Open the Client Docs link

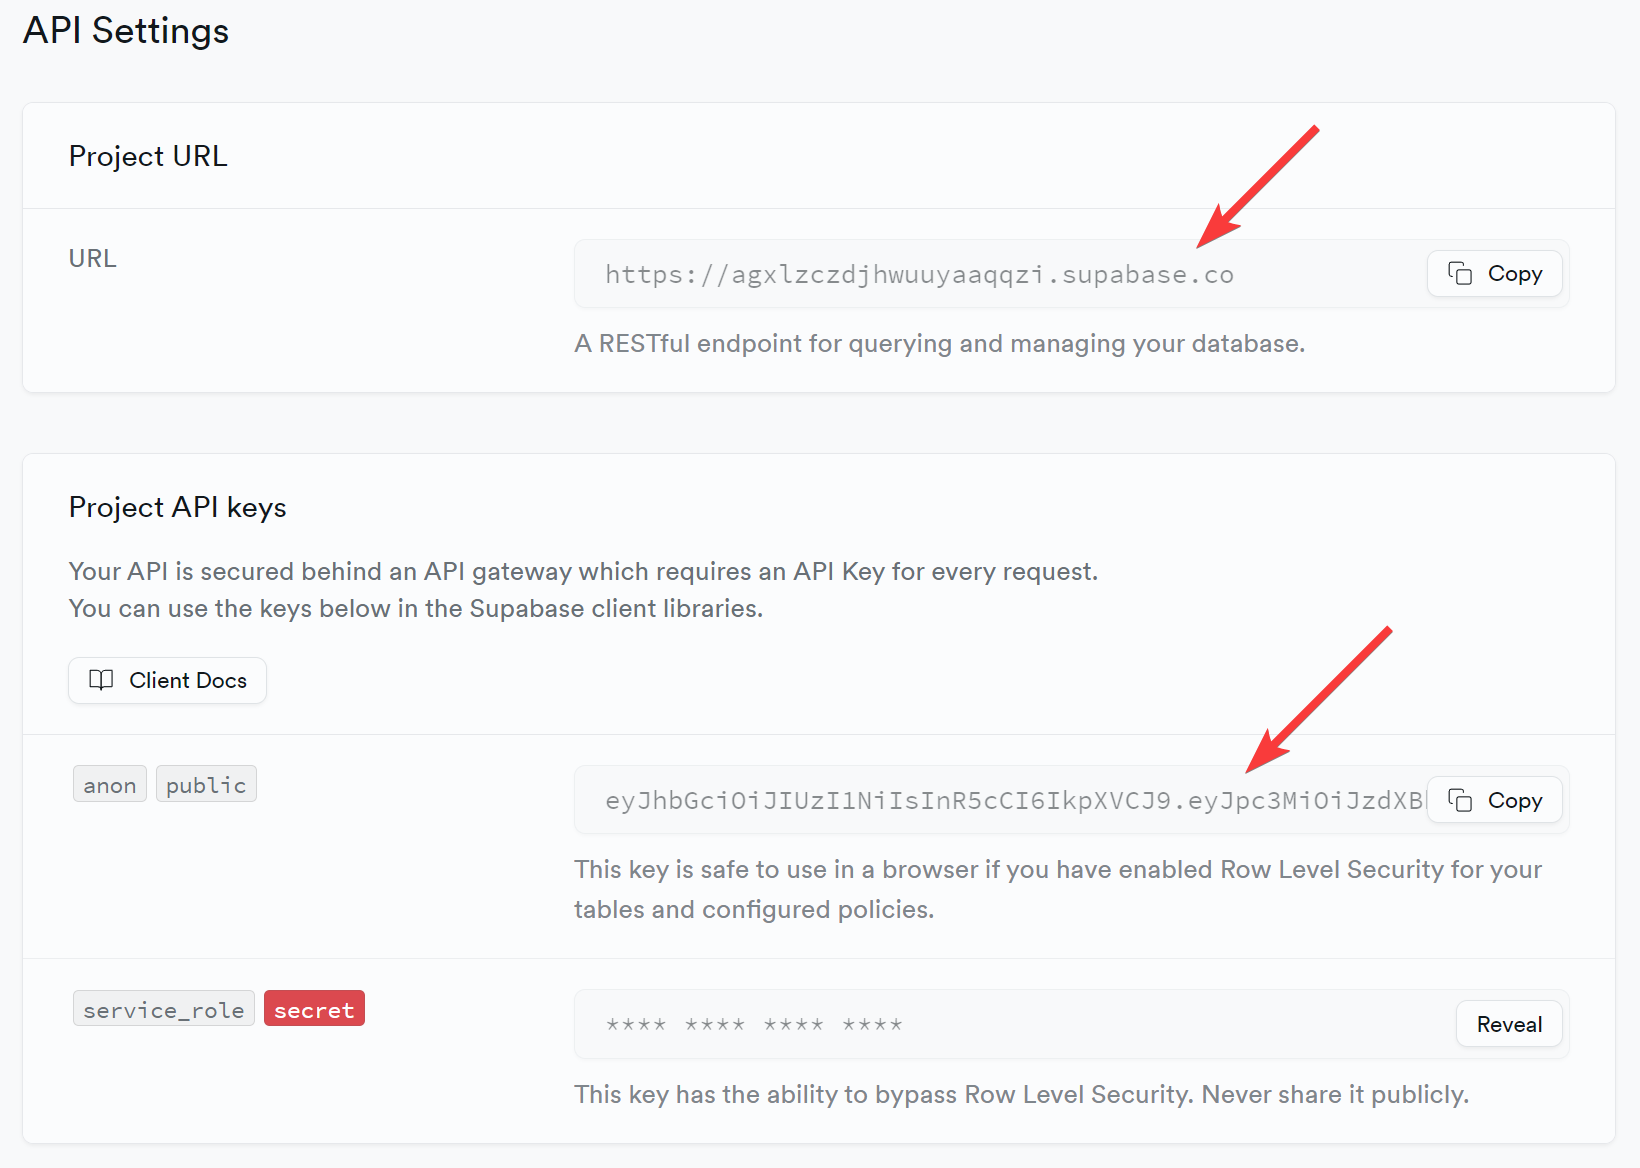[x=167, y=680]
